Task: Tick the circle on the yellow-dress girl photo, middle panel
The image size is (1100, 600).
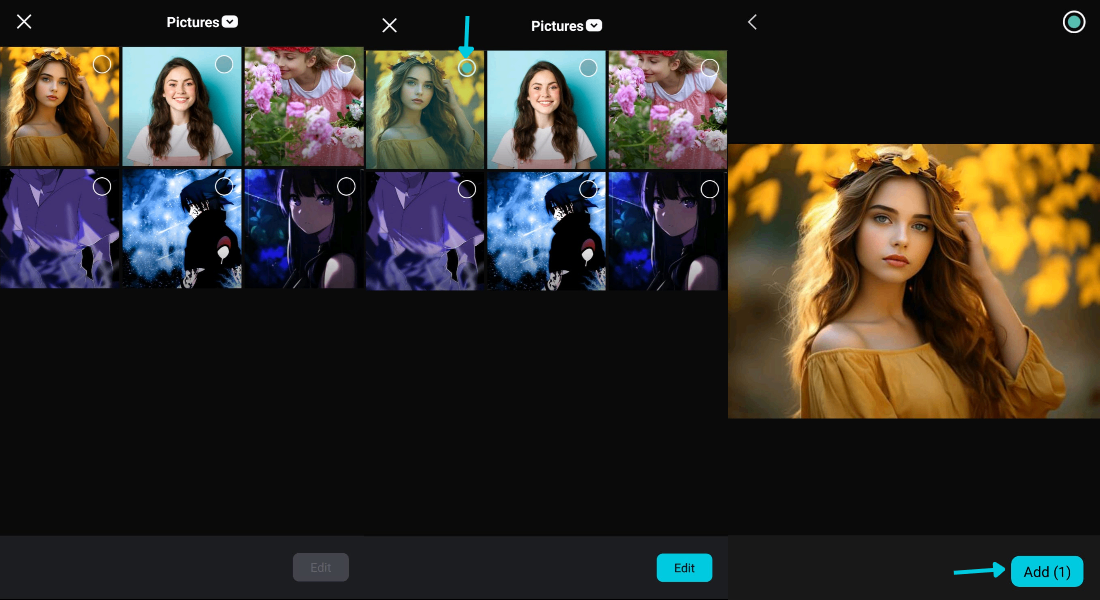Action: point(467,67)
